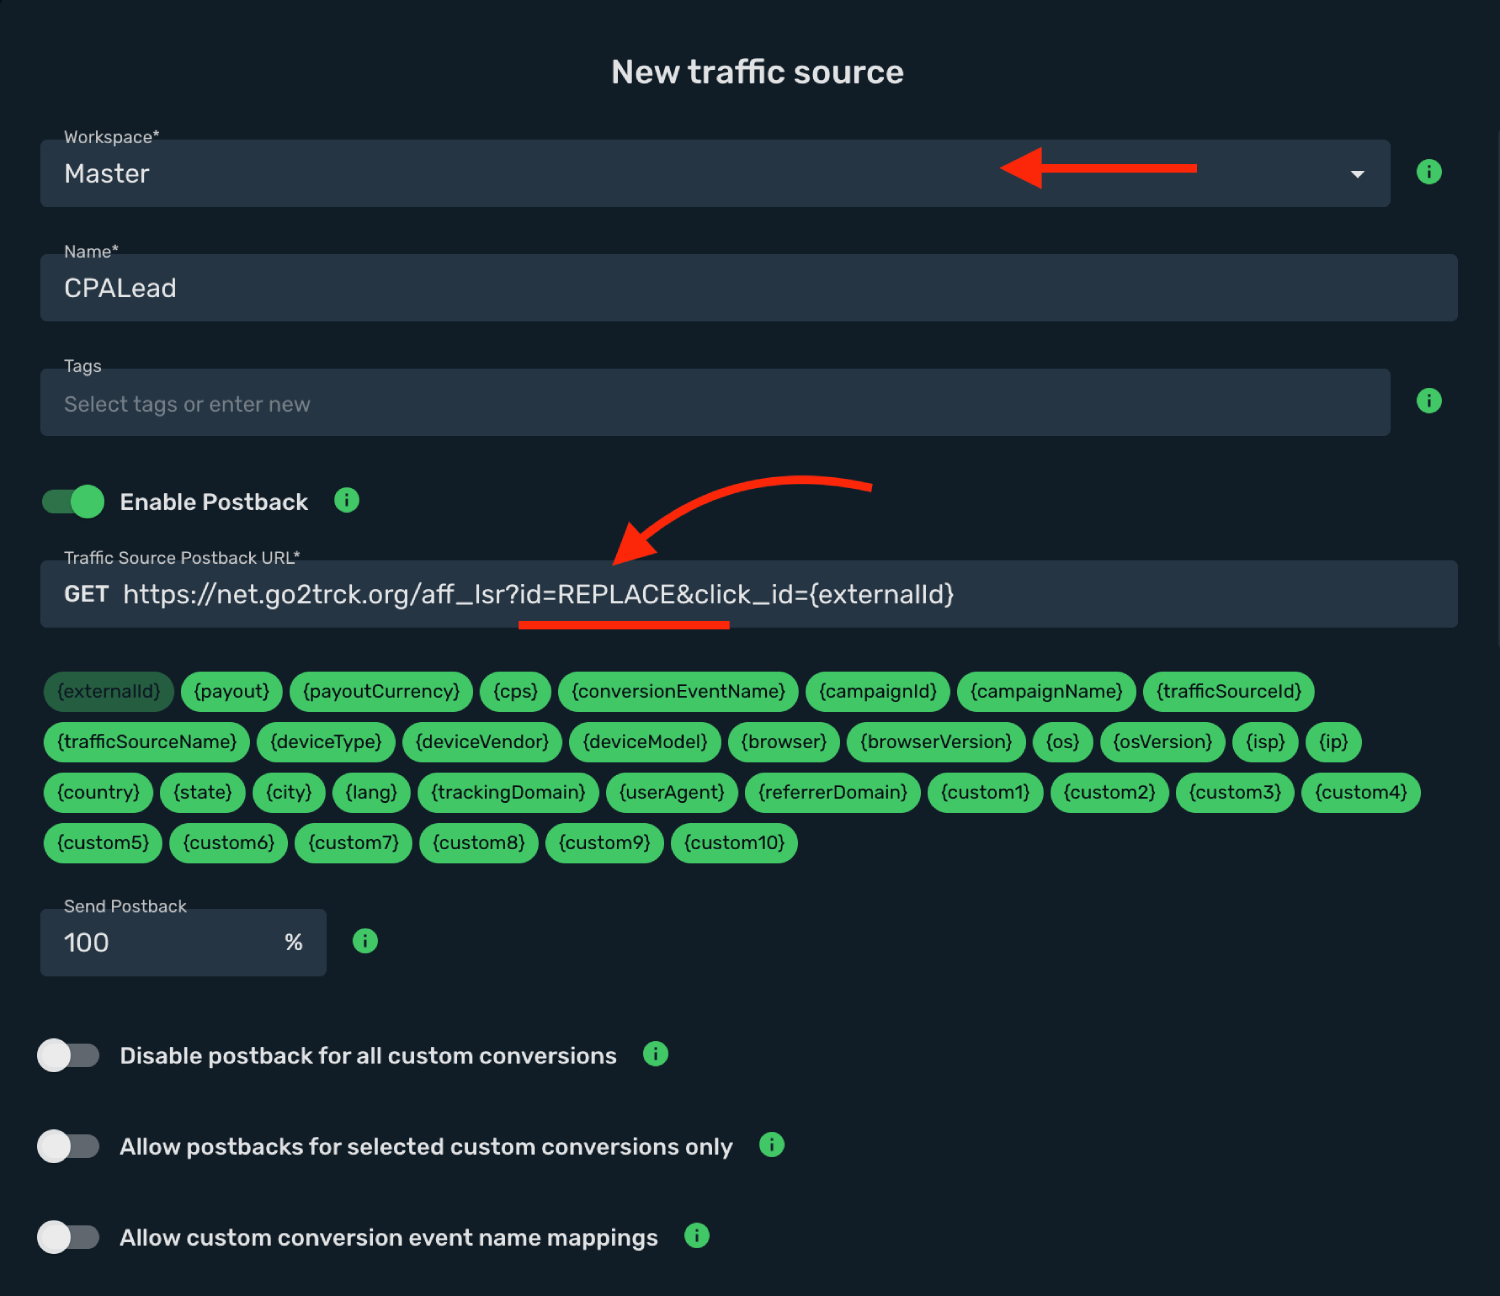
Task: Open info for custom conversion event name mappings
Action: [697, 1236]
